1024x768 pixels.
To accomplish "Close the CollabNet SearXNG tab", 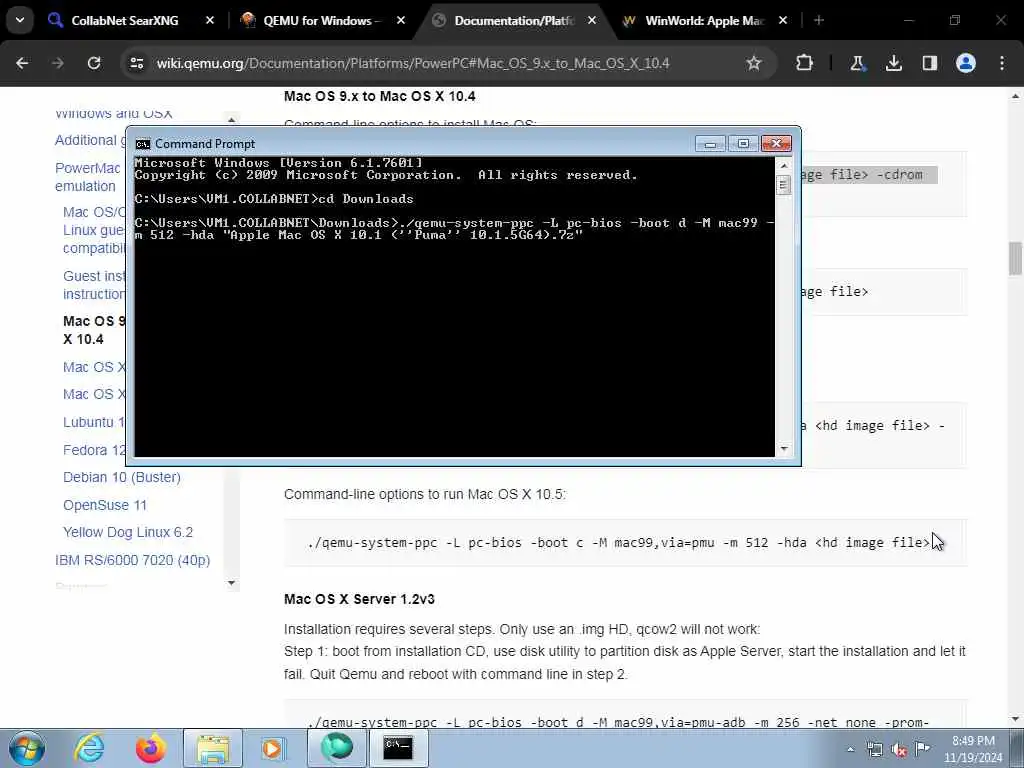I will (210, 21).
